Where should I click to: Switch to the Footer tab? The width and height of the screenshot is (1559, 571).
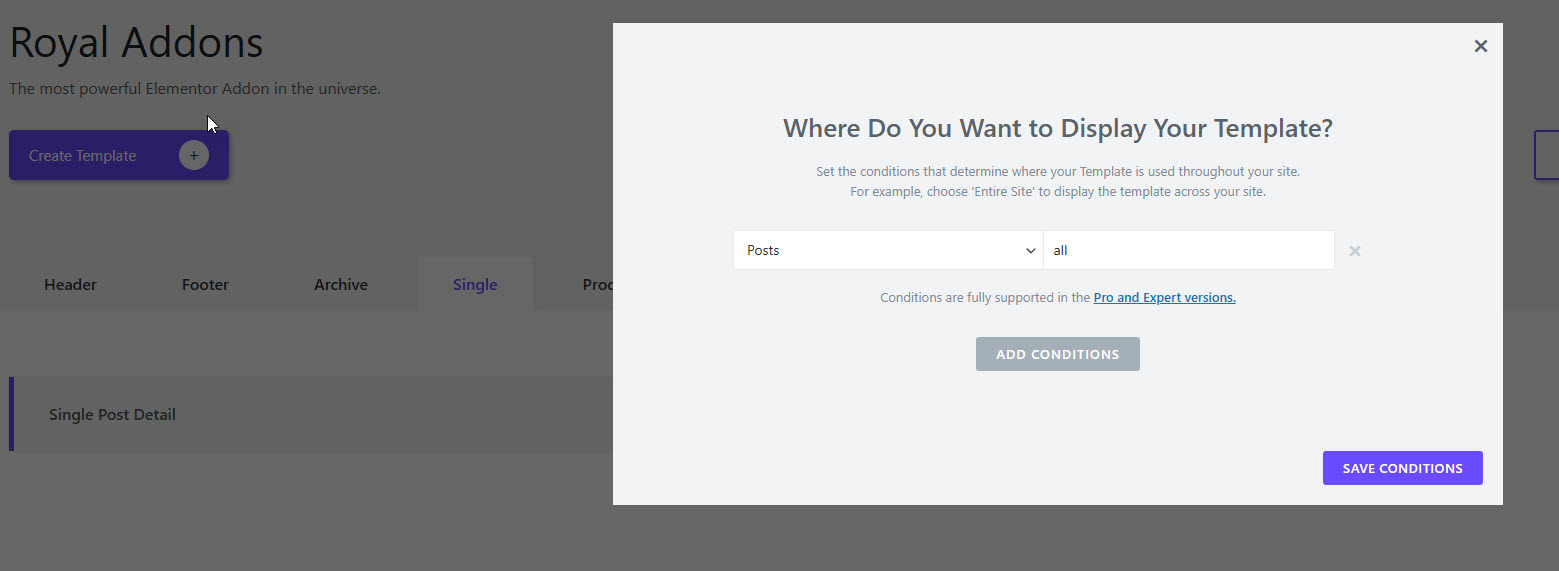click(x=205, y=284)
